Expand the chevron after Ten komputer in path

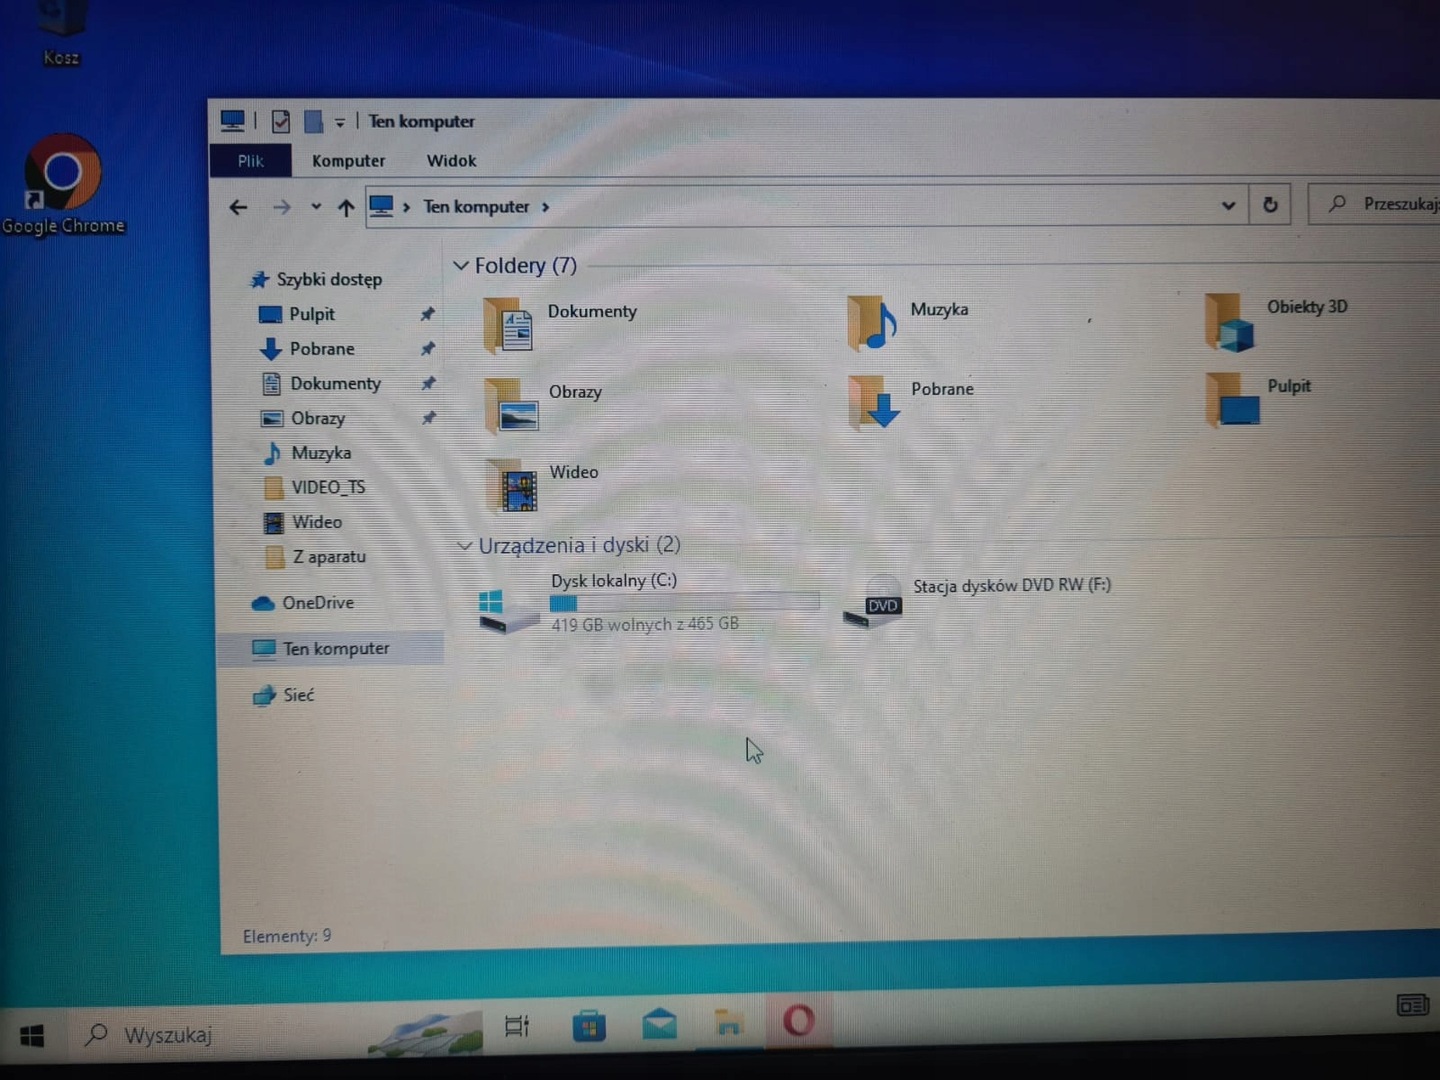pyautogui.click(x=546, y=207)
